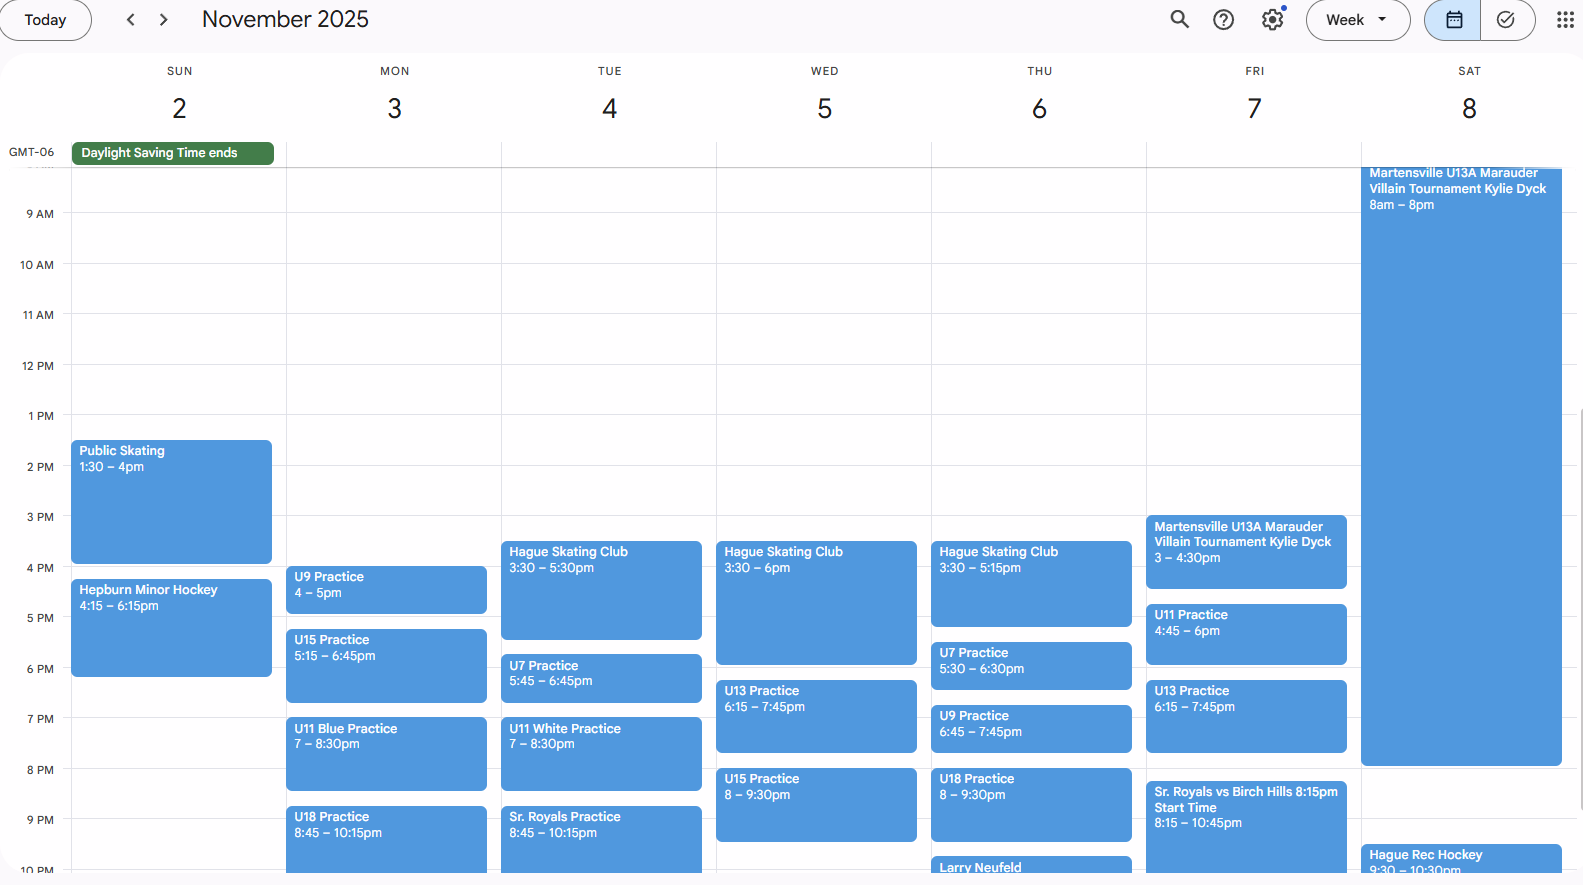
Task: Switch to Calendar view toggle
Action: [1453, 20]
